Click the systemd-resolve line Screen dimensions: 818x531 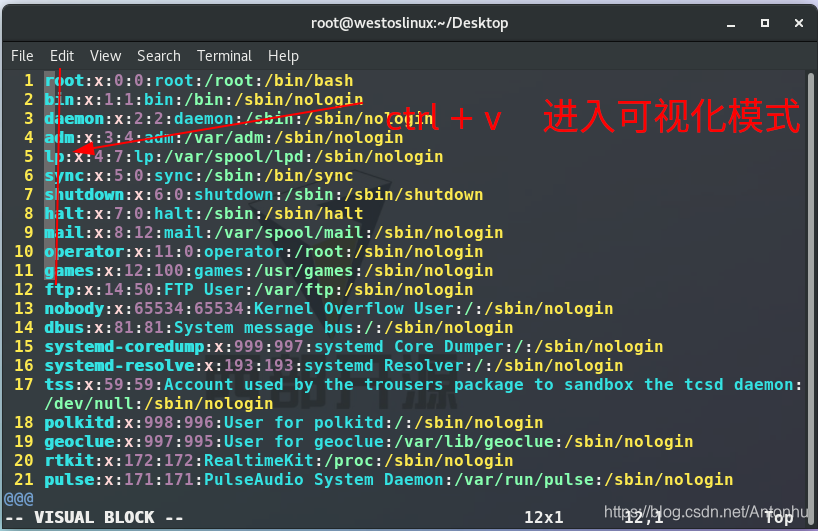click(x=334, y=366)
